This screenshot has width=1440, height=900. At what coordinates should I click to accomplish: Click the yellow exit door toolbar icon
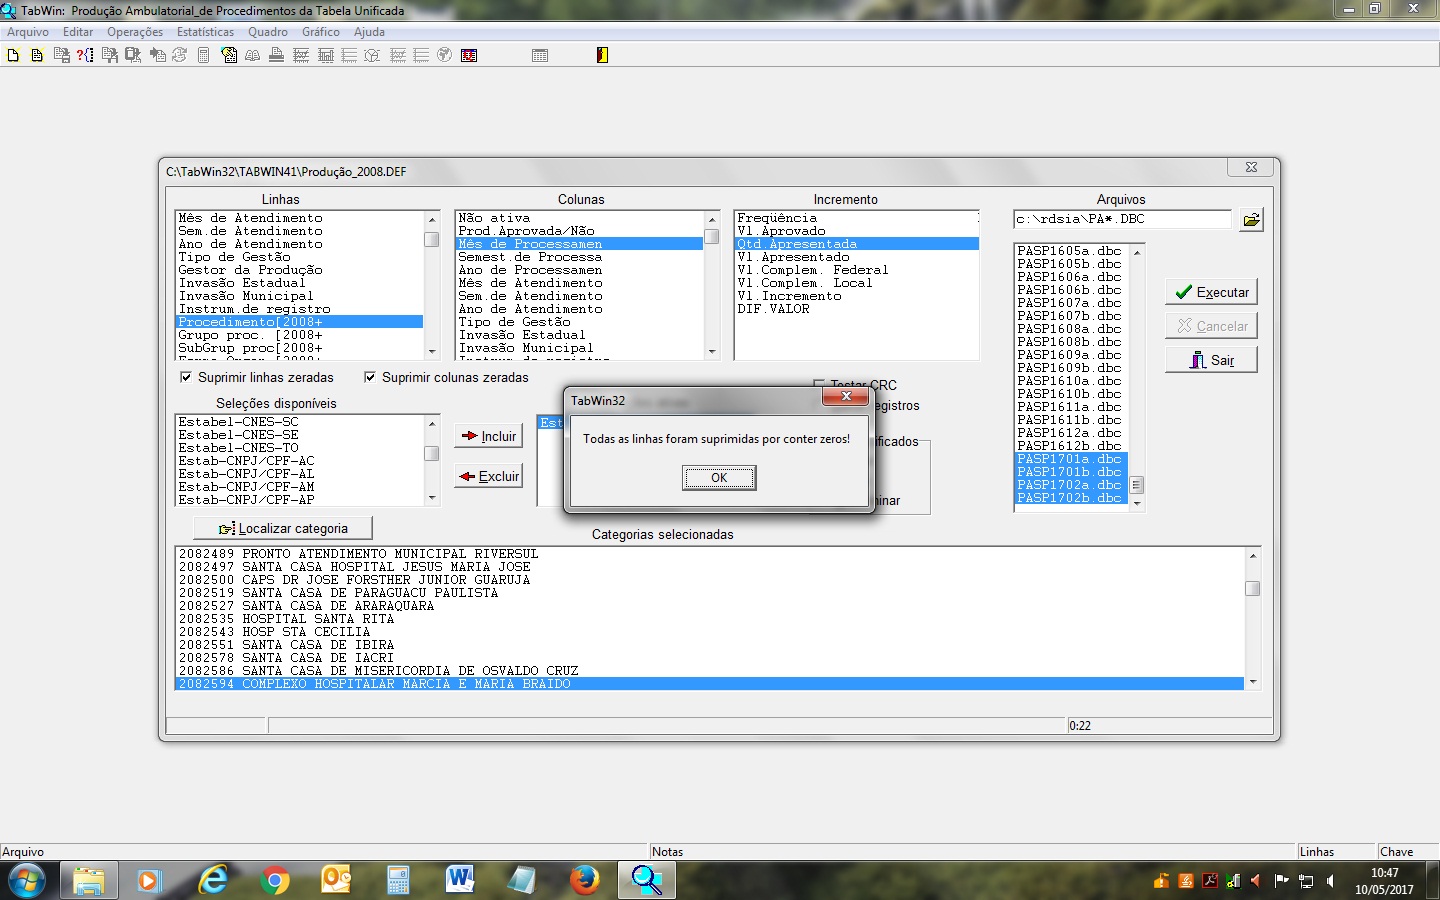click(x=602, y=55)
